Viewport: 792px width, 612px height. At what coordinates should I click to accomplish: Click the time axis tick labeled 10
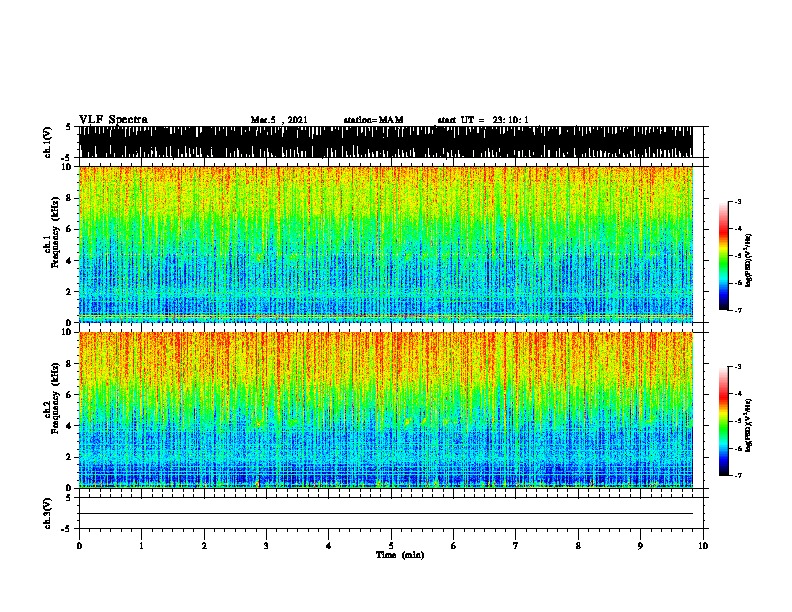point(703,545)
